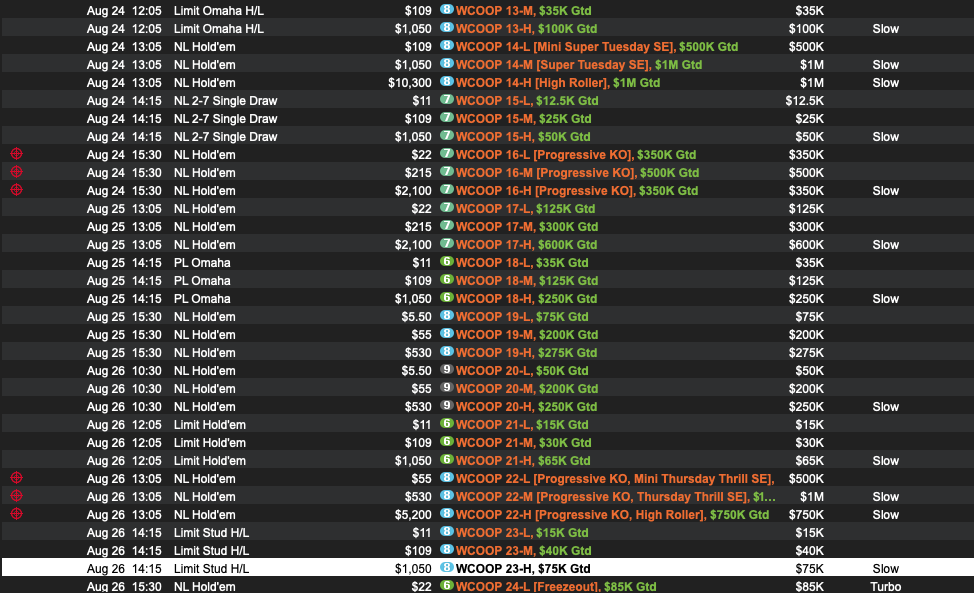Click the 8-max badge beside WCOOP 19-L
The image size is (974, 593).
tap(447, 315)
